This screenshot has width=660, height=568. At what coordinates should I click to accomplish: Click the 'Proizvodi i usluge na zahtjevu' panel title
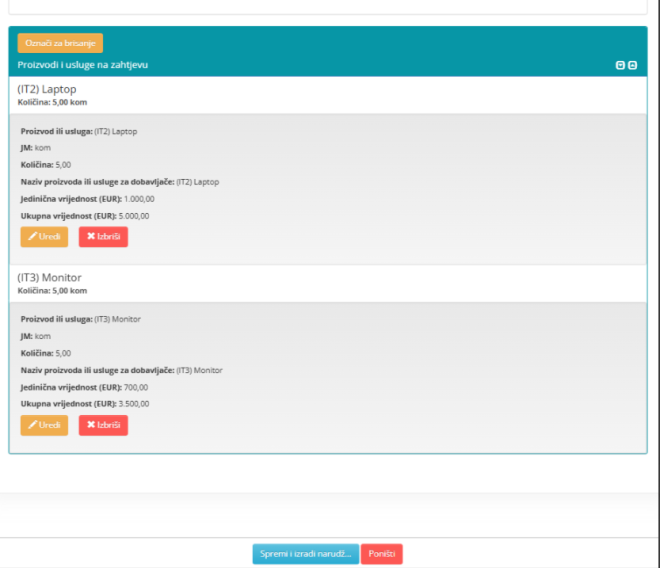click(x=83, y=65)
